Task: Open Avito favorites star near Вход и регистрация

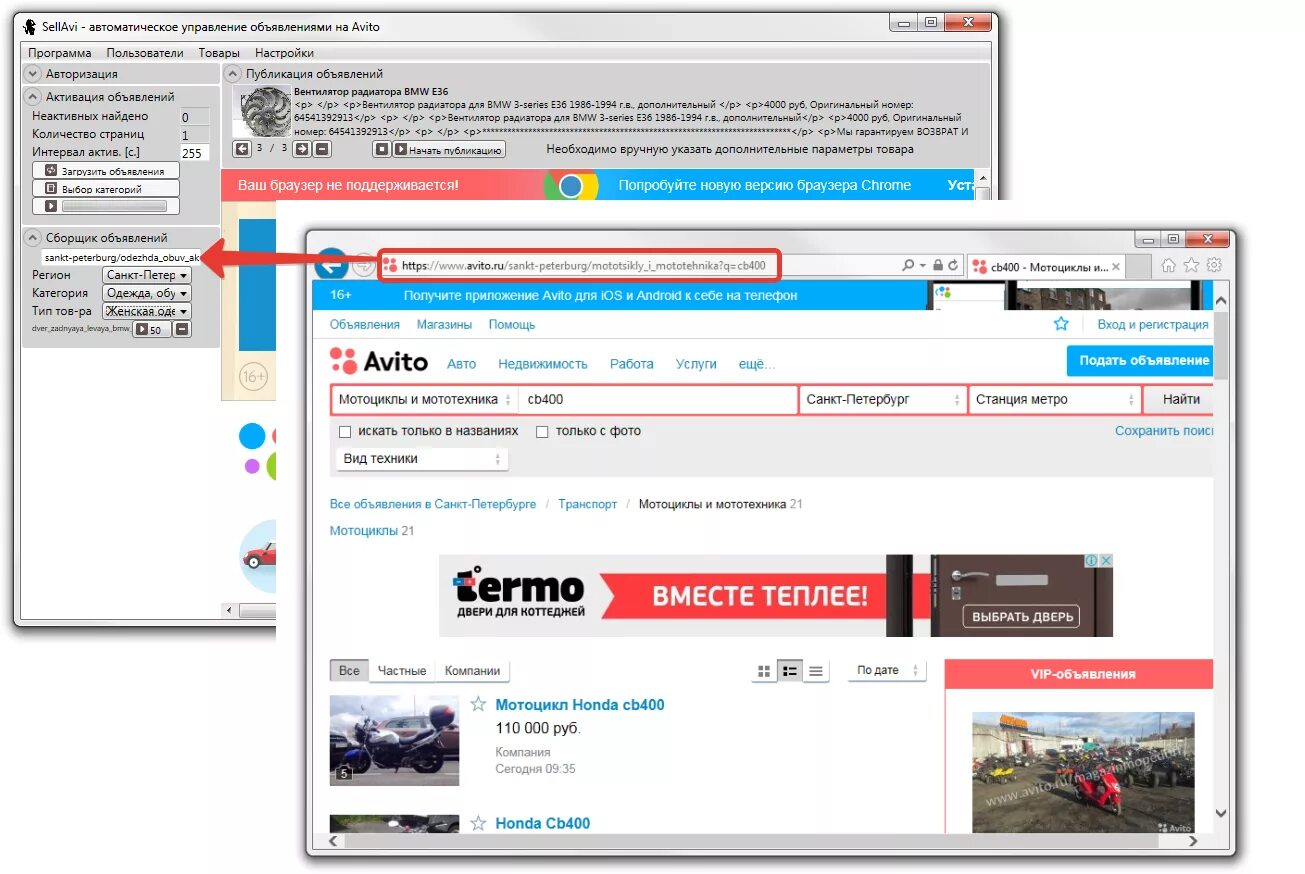Action: pyautogui.click(x=1061, y=324)
